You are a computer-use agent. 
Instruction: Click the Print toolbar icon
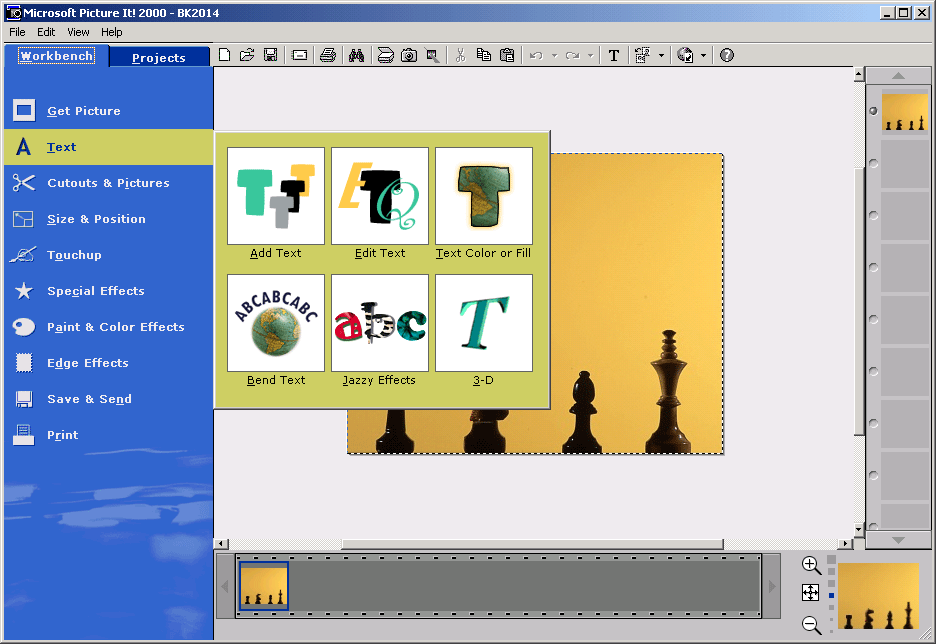328,56
